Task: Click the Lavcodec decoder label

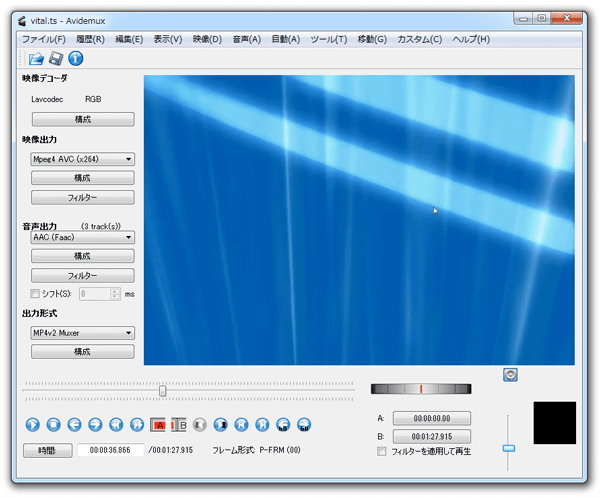Action: pyautogui.click(x=47, y=99)
